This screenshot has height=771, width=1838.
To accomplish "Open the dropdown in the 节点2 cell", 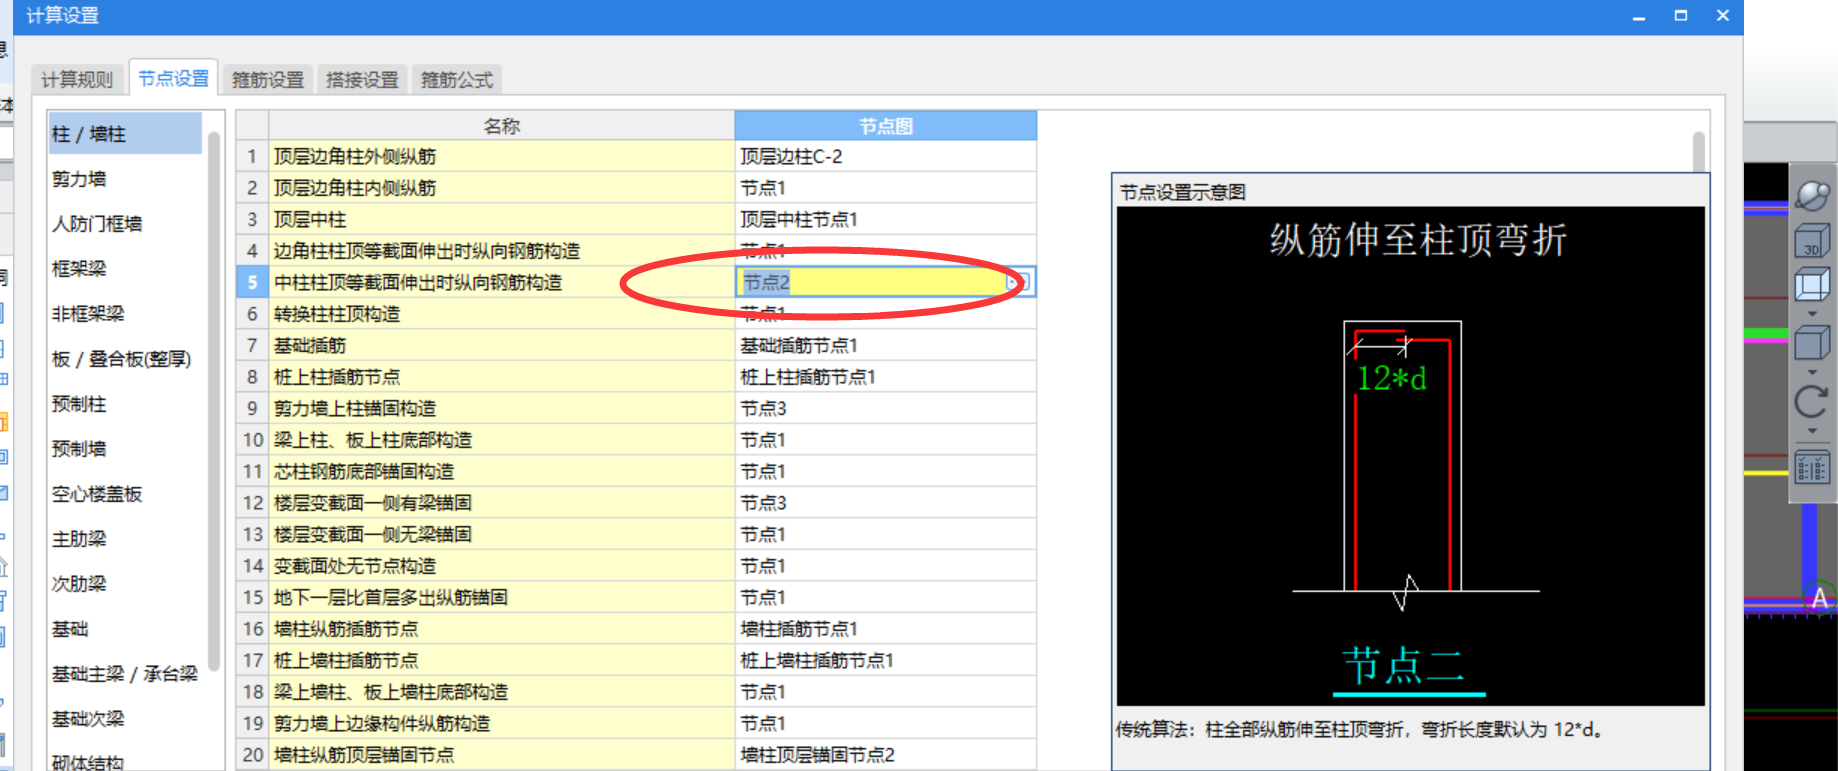I will coord(1019,282).
